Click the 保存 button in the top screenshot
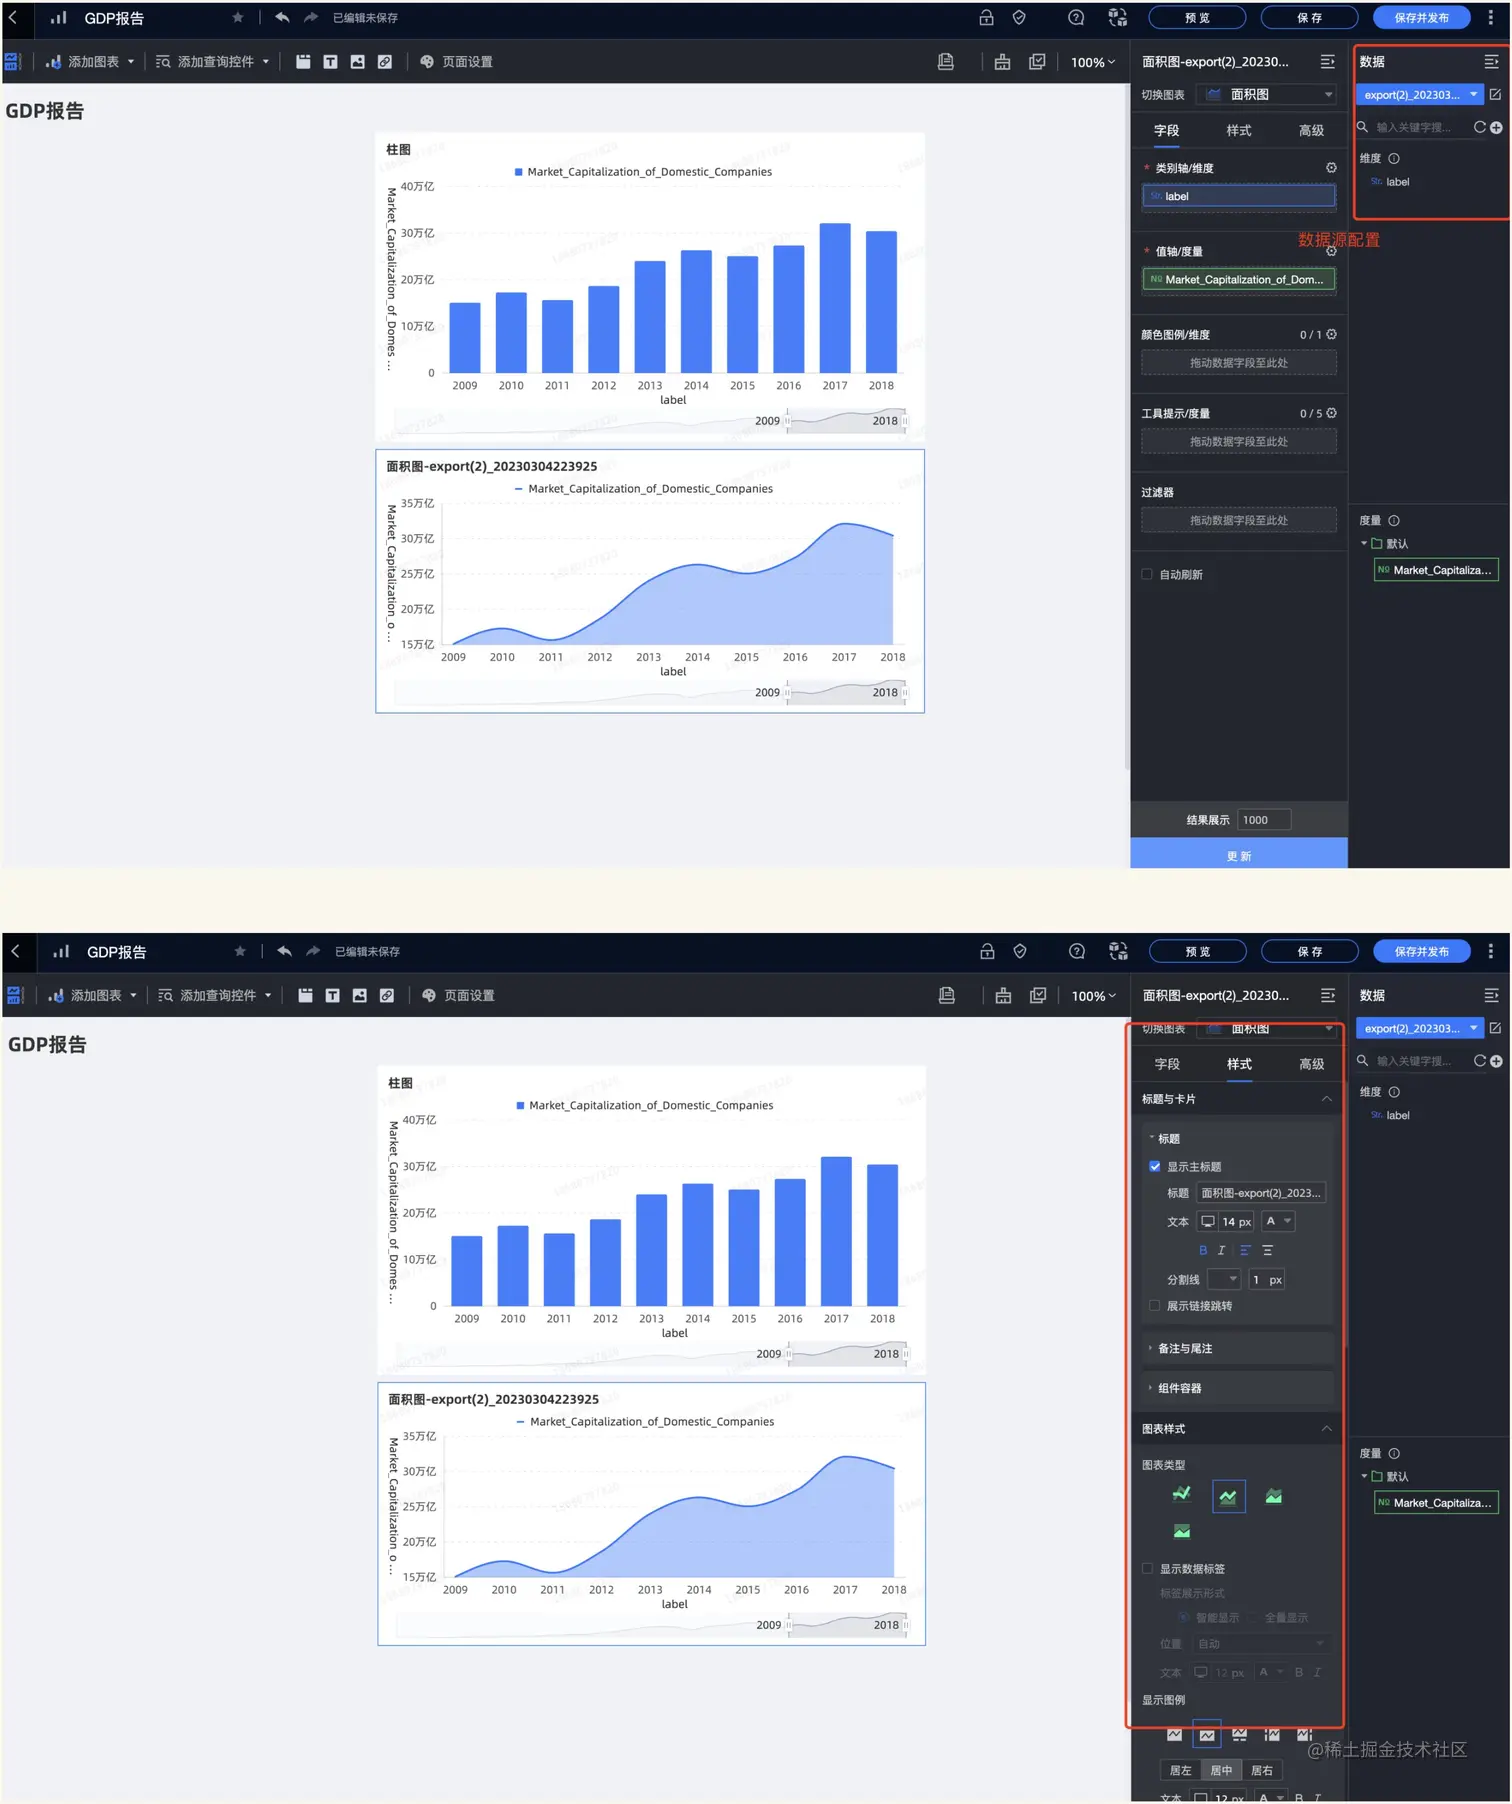The width and height of the screenshot is (1512, 1804). pyautogui.click(x=1309, y=17)
